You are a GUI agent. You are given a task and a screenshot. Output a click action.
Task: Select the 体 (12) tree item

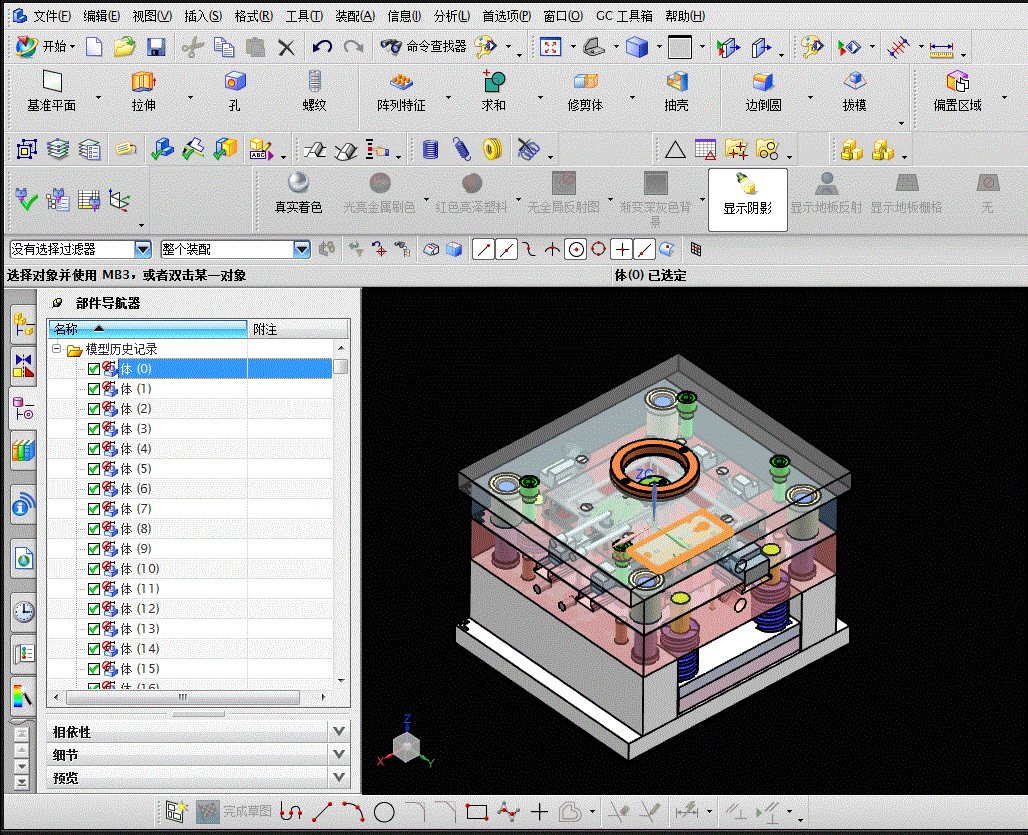(140, 609)
